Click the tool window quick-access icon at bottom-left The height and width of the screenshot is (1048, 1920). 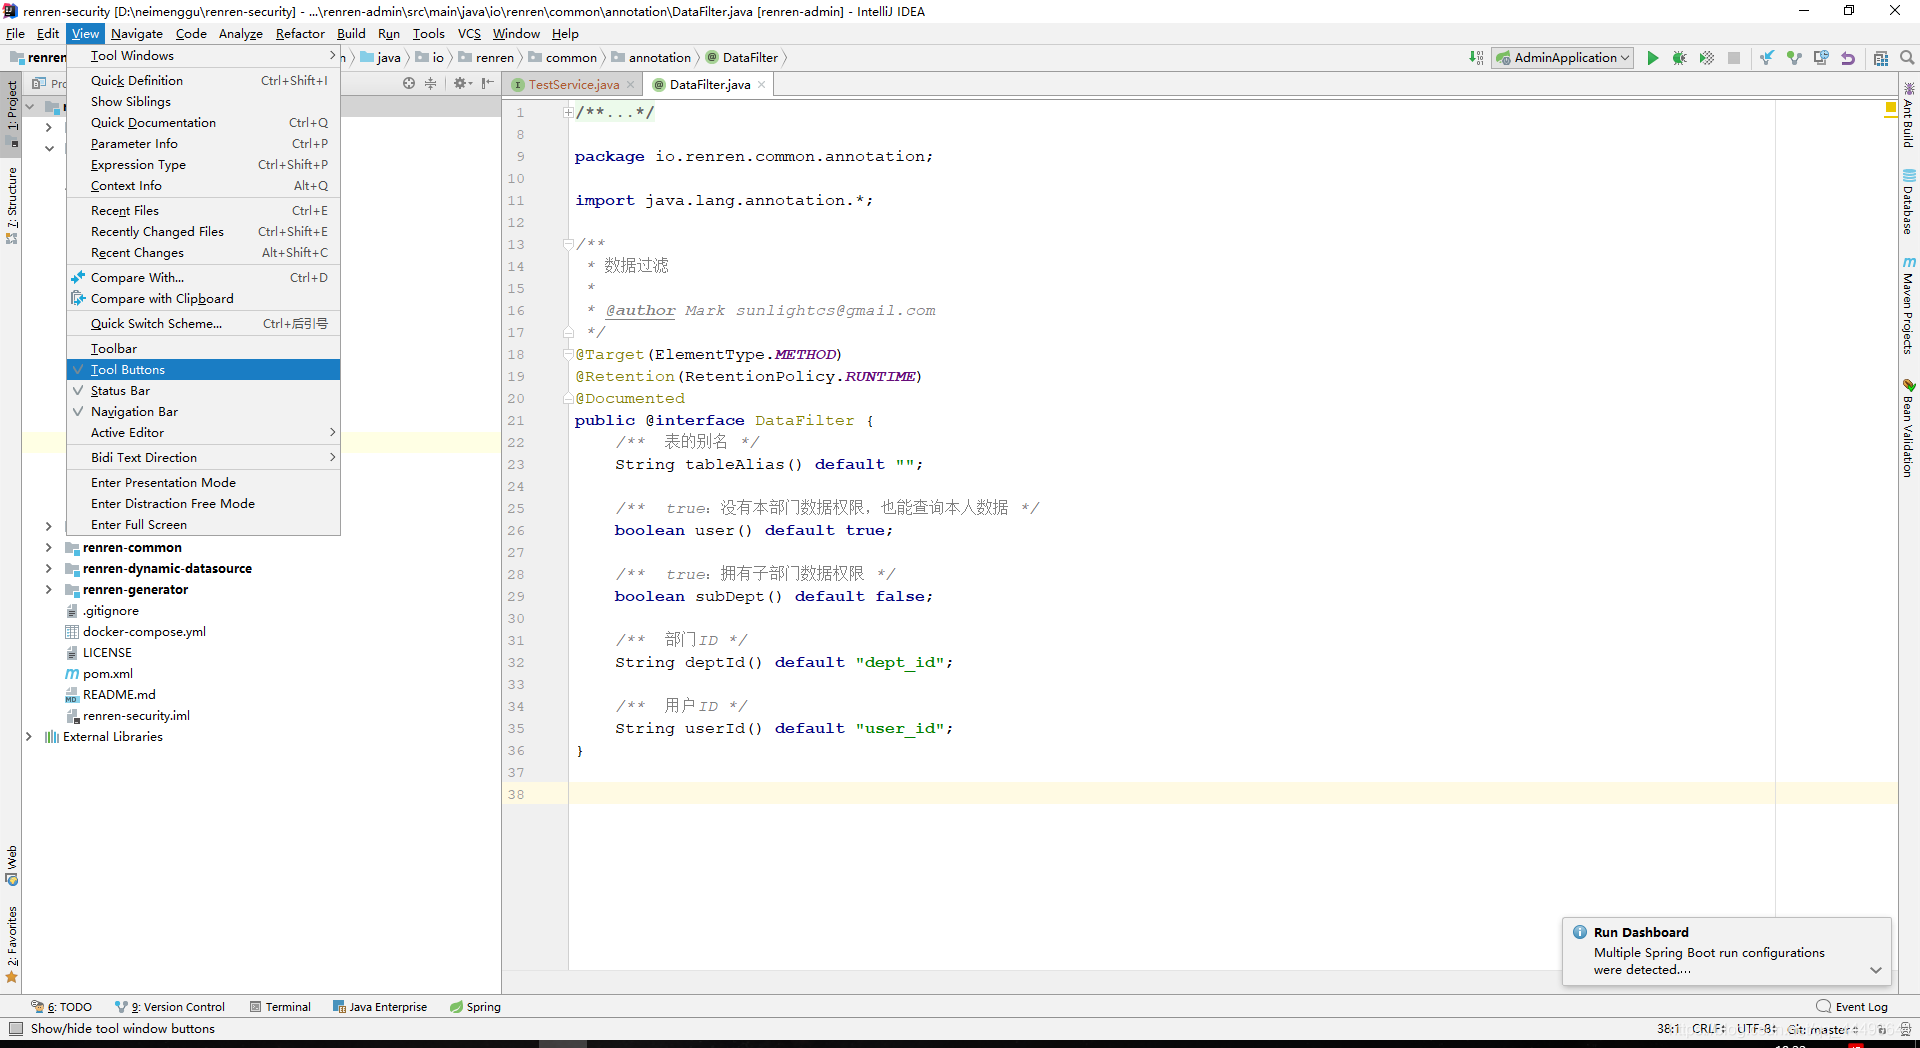[x=15, y=1028]
